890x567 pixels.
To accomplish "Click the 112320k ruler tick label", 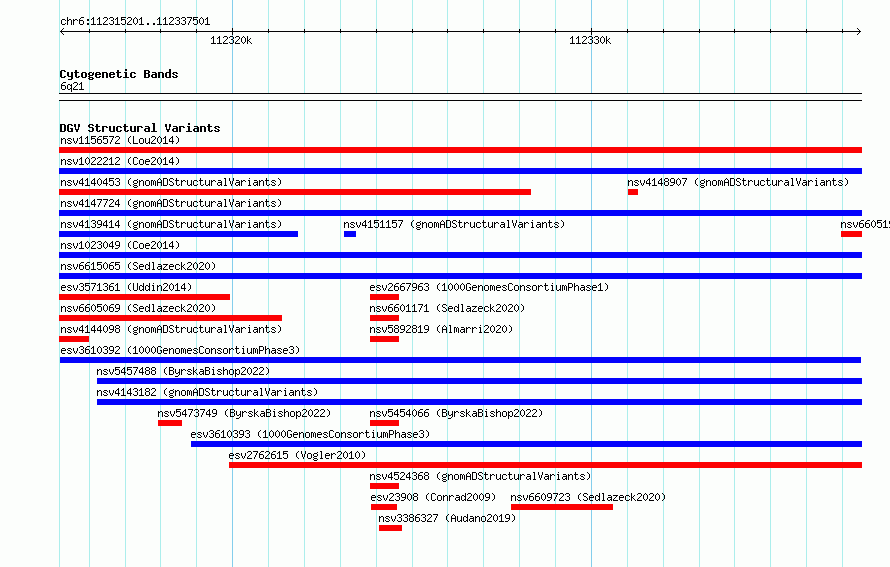I will click(x=231, y=40).
